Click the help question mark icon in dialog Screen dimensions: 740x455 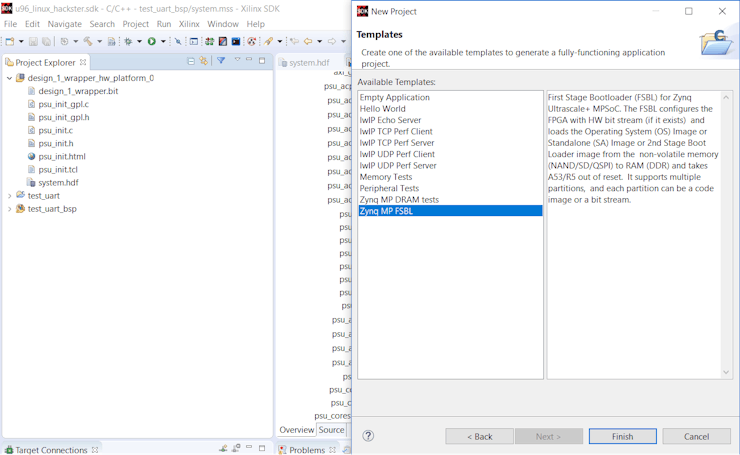click(368, 436)
